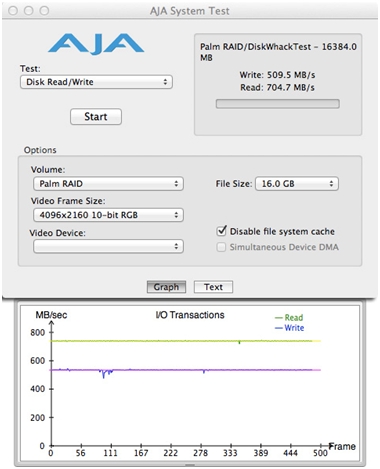Screen dimensions: 380x469
Task: Click the zoom window button
Action: pos(44,11)
